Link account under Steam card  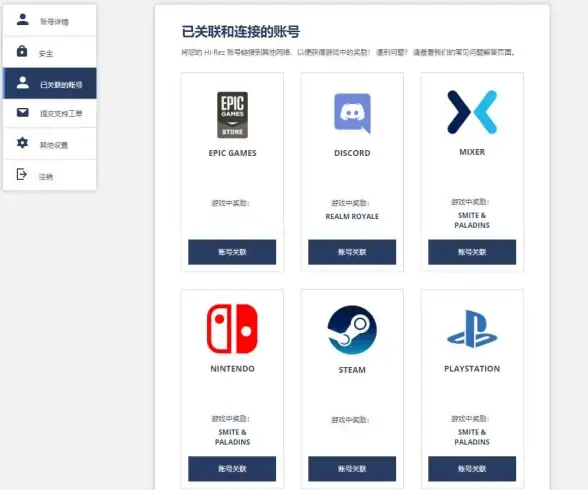352,469
